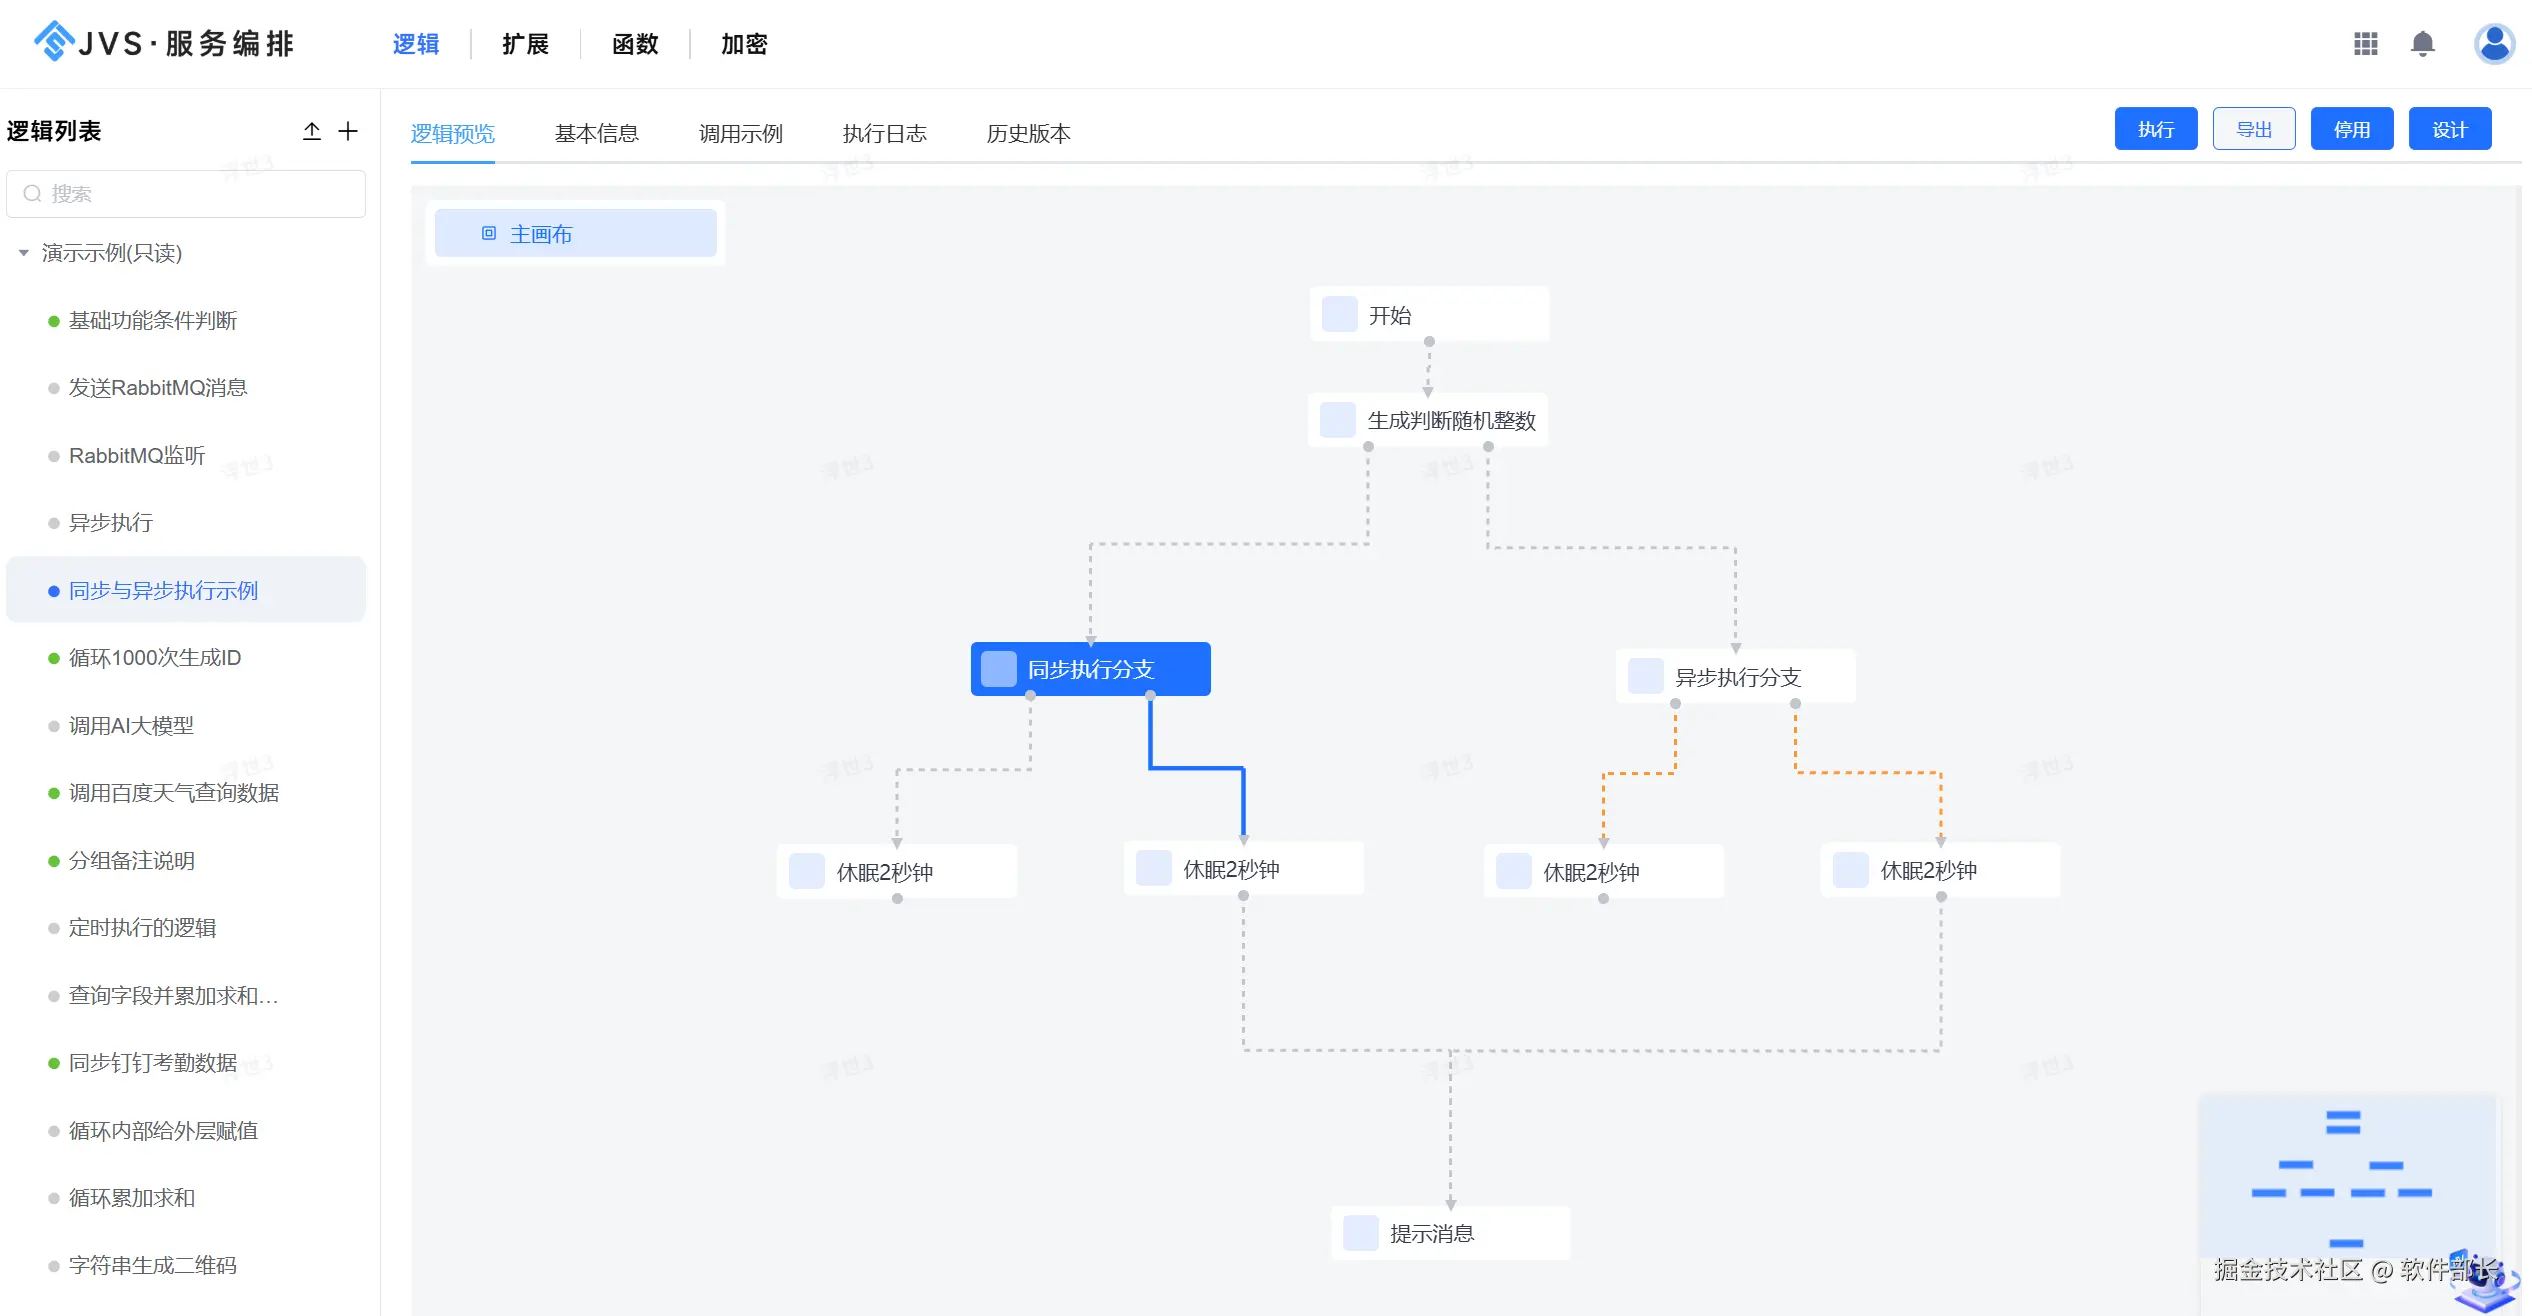Click the upload icon beside 逻辑列表
2532x1316 pixels.
pyautogui.click(x=312, y=131)
